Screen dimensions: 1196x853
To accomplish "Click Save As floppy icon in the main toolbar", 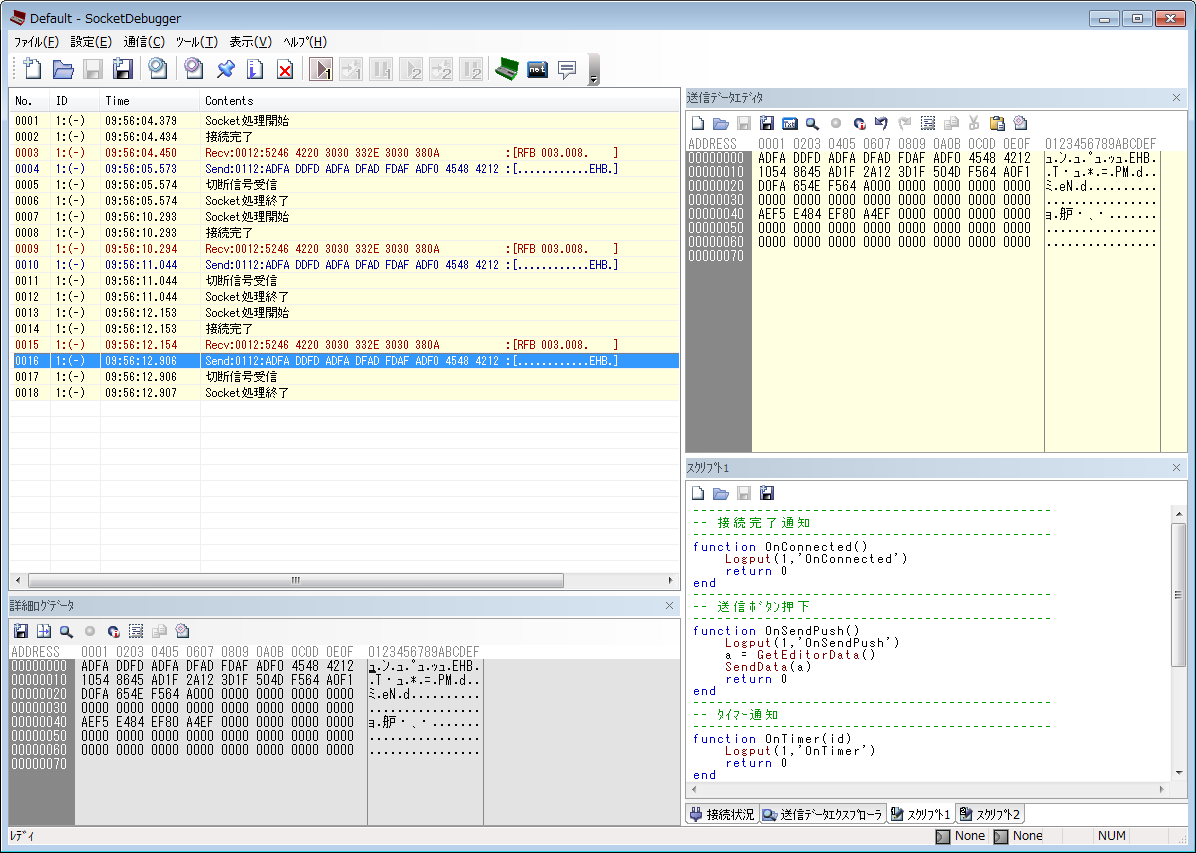I will (x=123, y=69).
